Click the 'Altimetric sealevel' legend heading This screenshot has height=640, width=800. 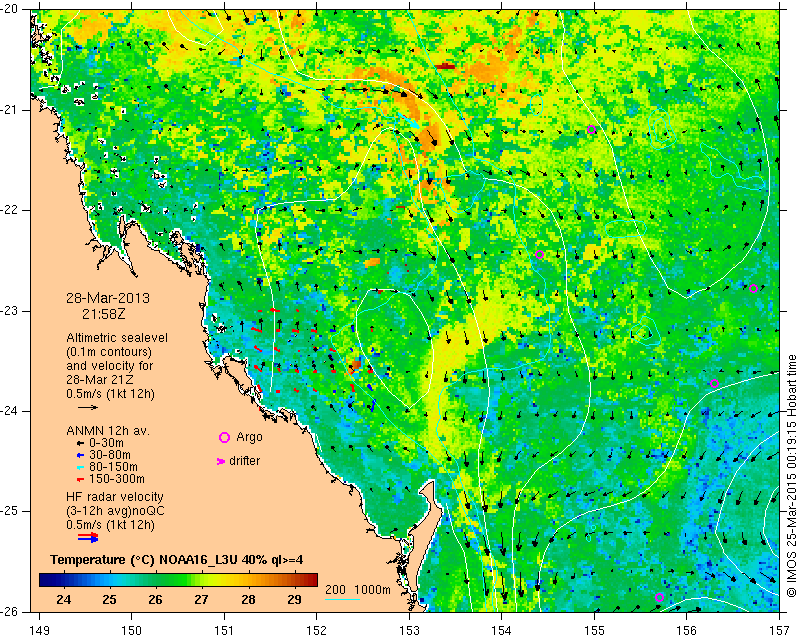(117, 338)
